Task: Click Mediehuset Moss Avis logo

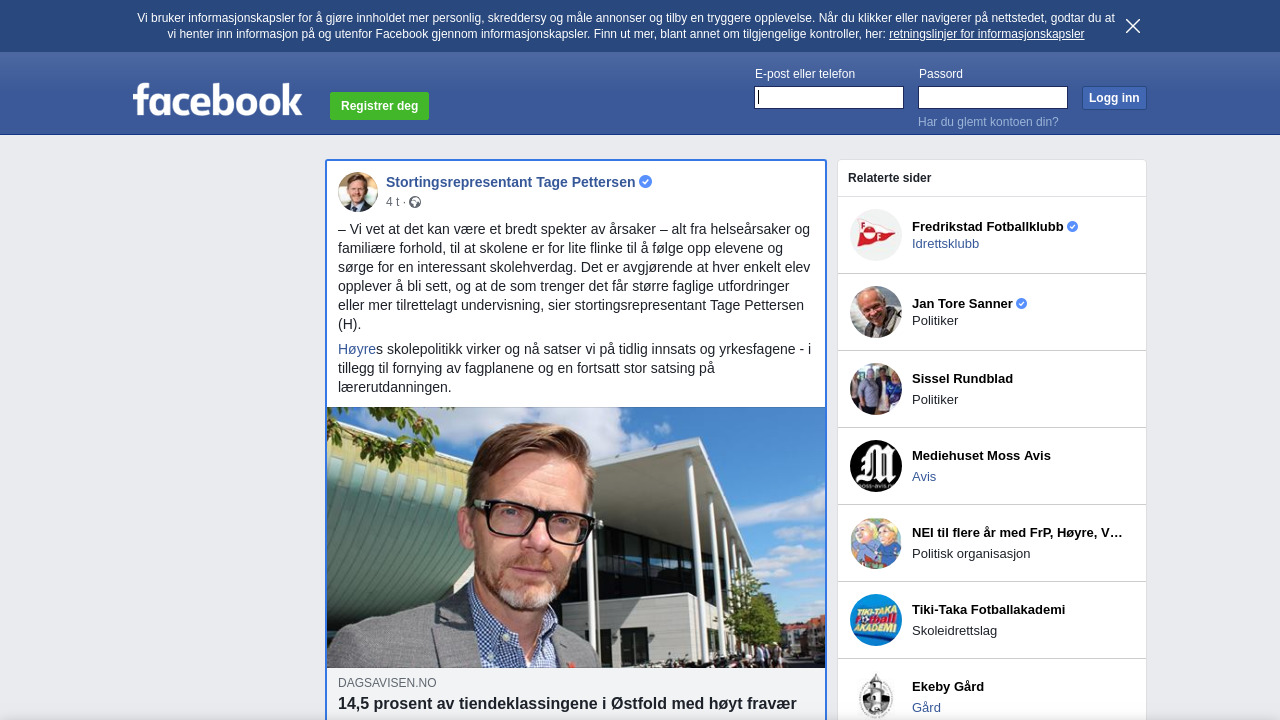Action: [x=876, y=466]
